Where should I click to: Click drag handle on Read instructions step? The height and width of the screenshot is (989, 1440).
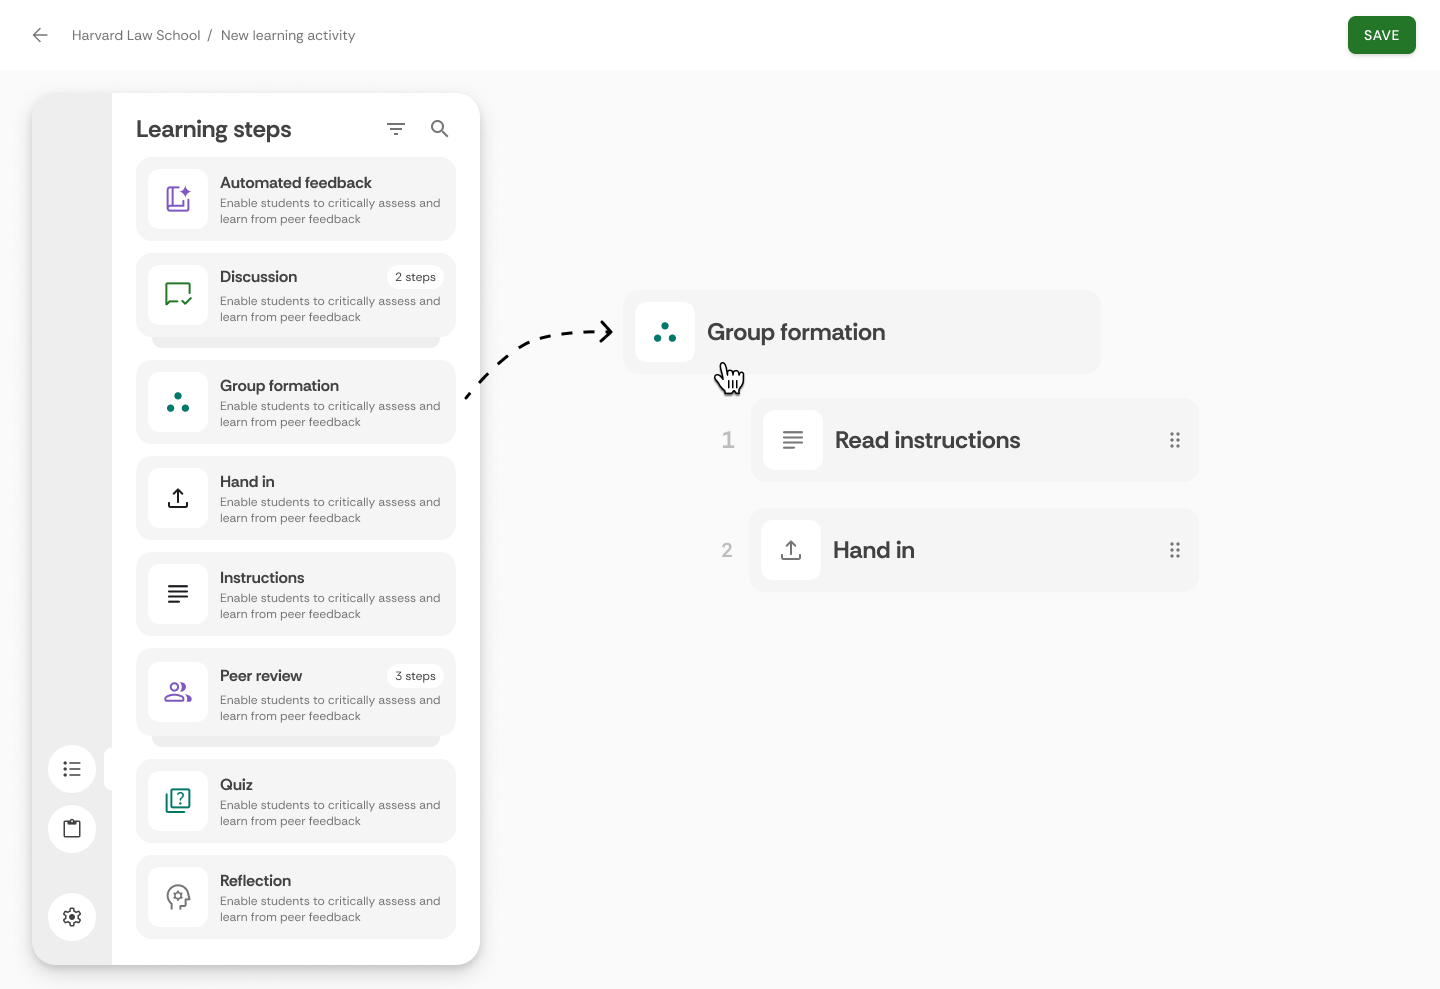click(1175, 440)
